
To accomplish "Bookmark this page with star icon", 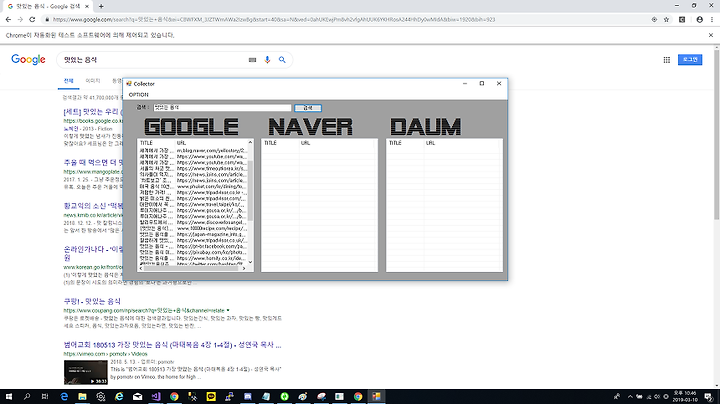I will click(x=666, y=20).
